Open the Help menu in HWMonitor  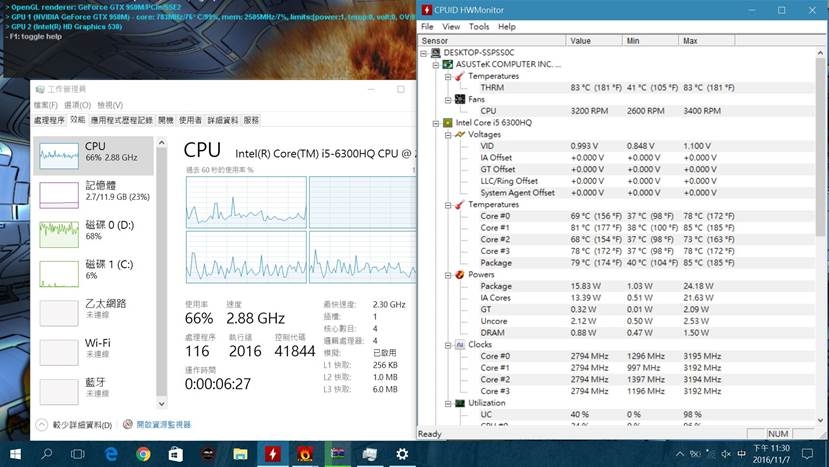[x=506, y=26]
